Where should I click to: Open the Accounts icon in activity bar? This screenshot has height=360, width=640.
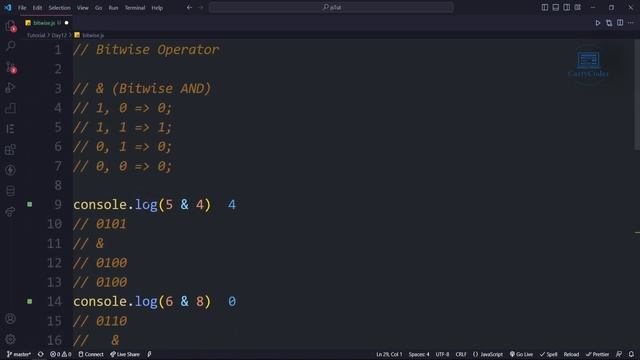(x=11, y=319)
